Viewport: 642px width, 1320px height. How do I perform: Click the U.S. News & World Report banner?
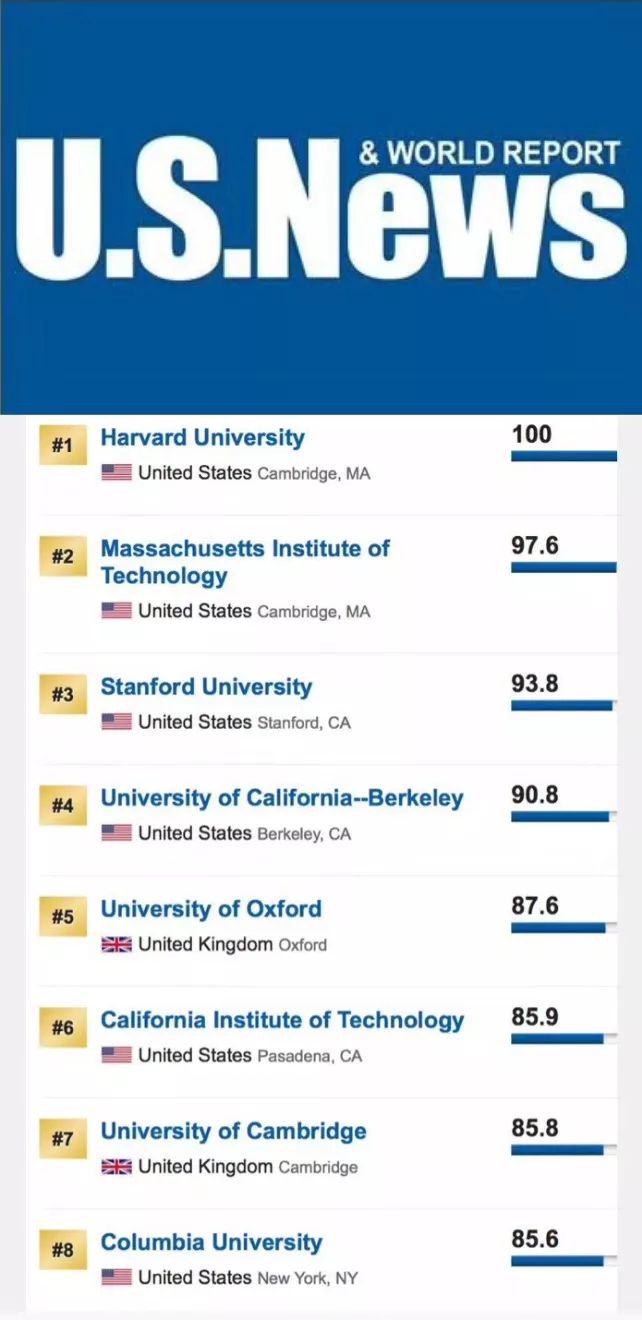[x=321, y=207]
